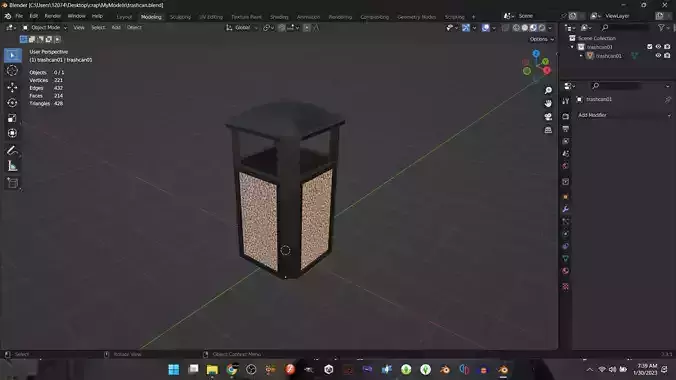The width and height of the screenshot is (676, 380).
Task: Toggle trashcan01 collection exclude checkbox
Action: [x=650, y=47]
